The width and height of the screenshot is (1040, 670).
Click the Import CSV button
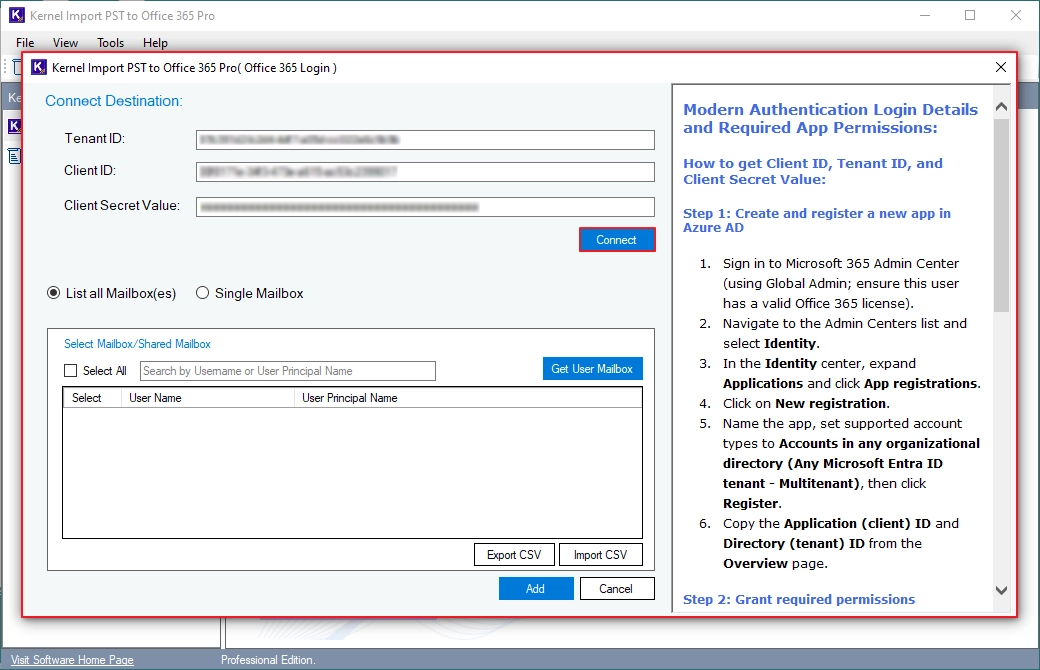[x=600, y=555]
